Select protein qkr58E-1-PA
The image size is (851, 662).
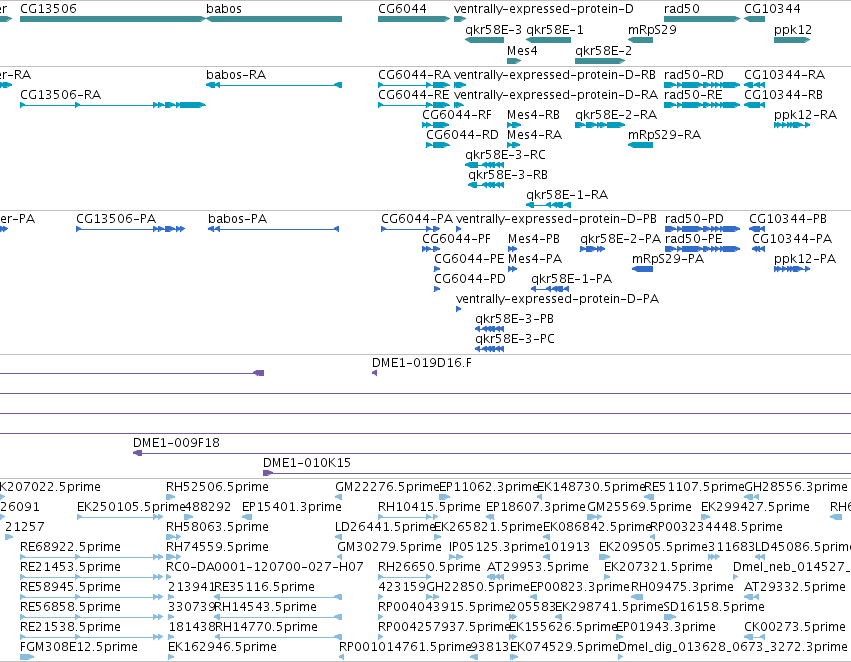(550, 289)
